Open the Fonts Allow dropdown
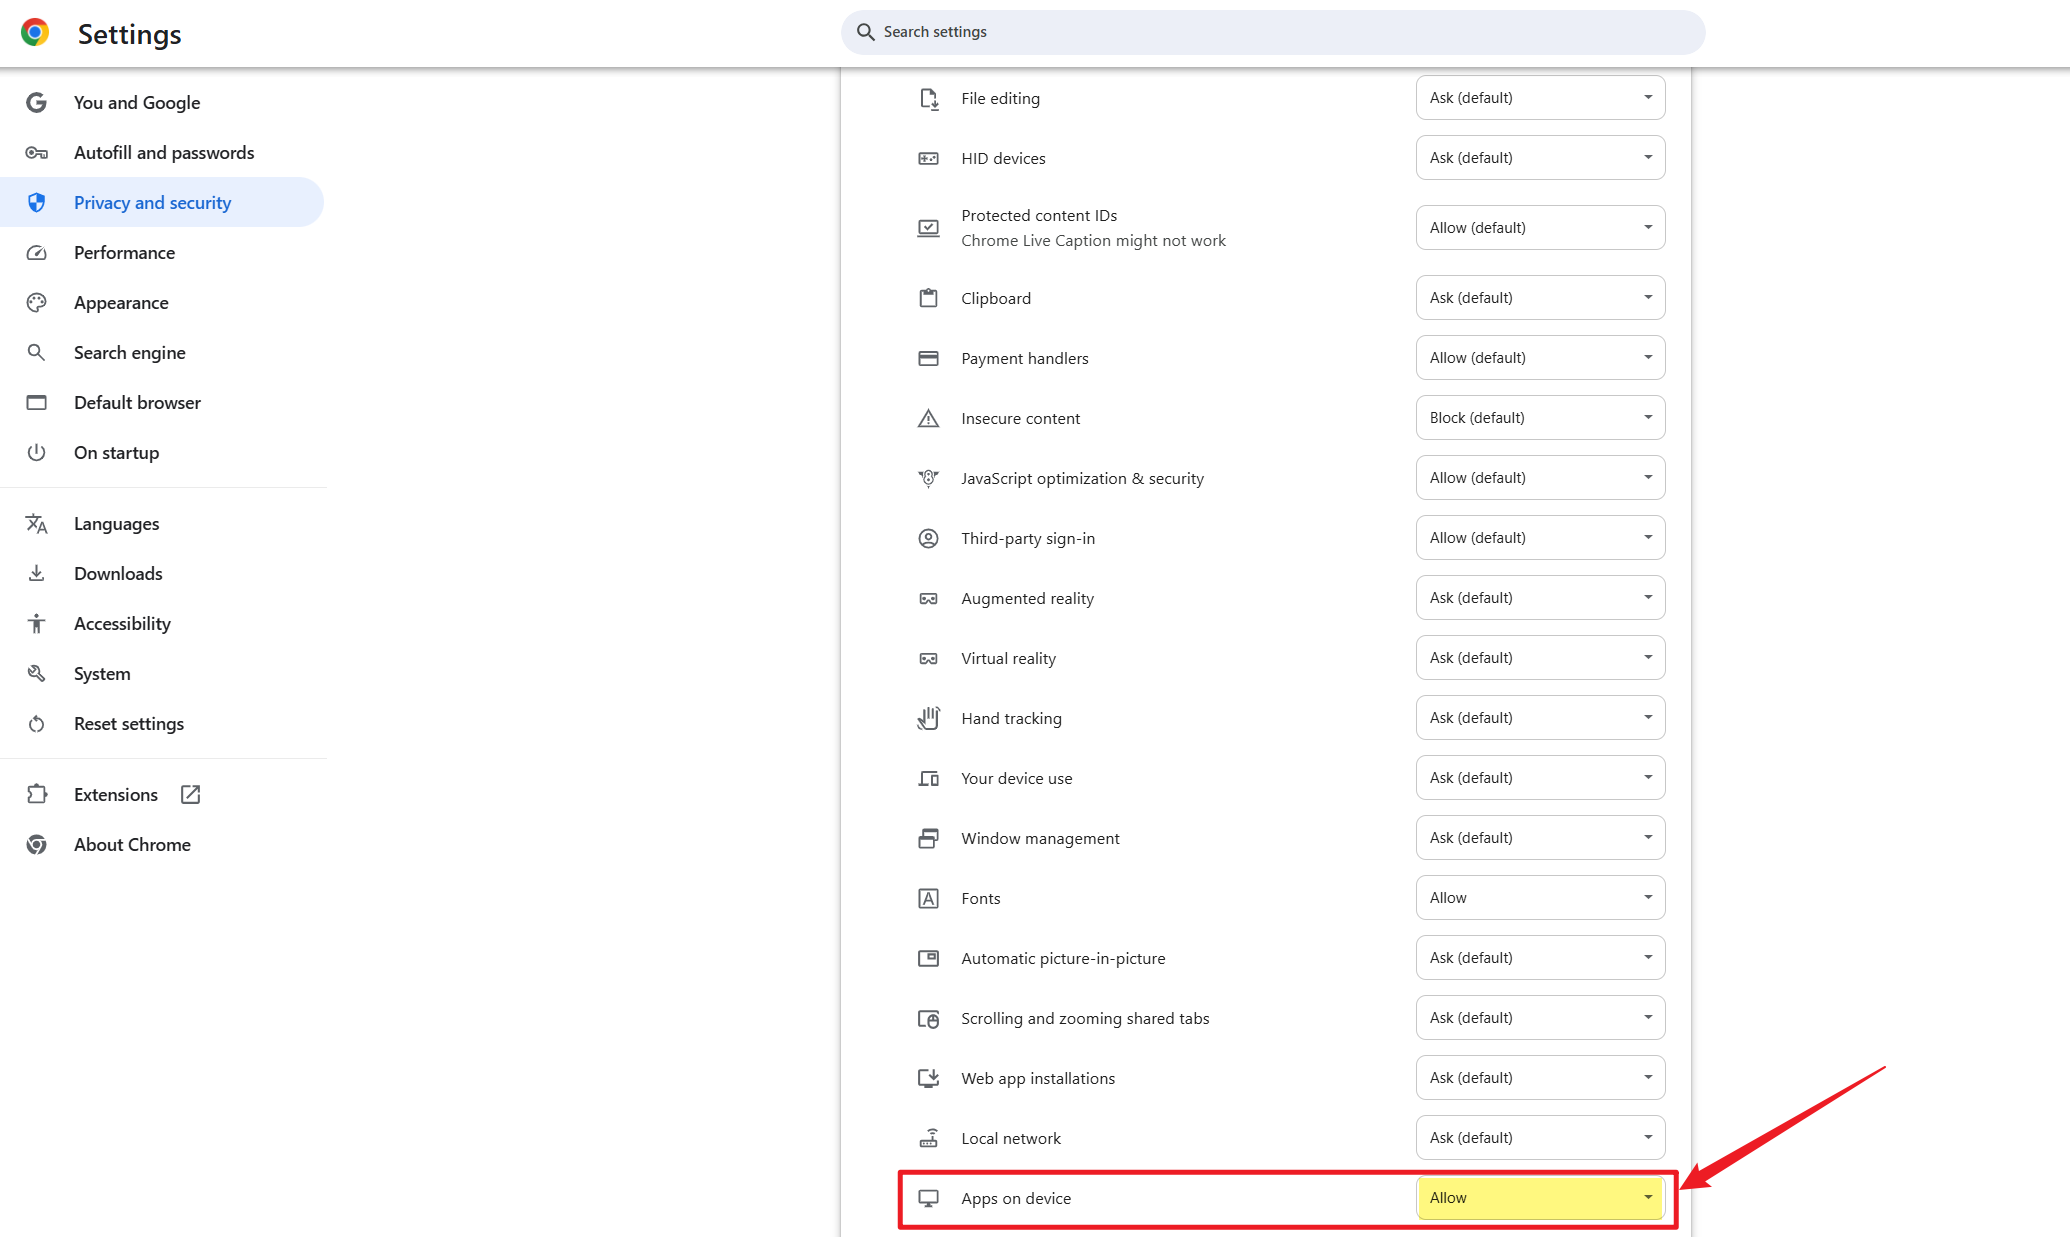Viewport: 2070px width, 1237px height. tap(1540, 898)
